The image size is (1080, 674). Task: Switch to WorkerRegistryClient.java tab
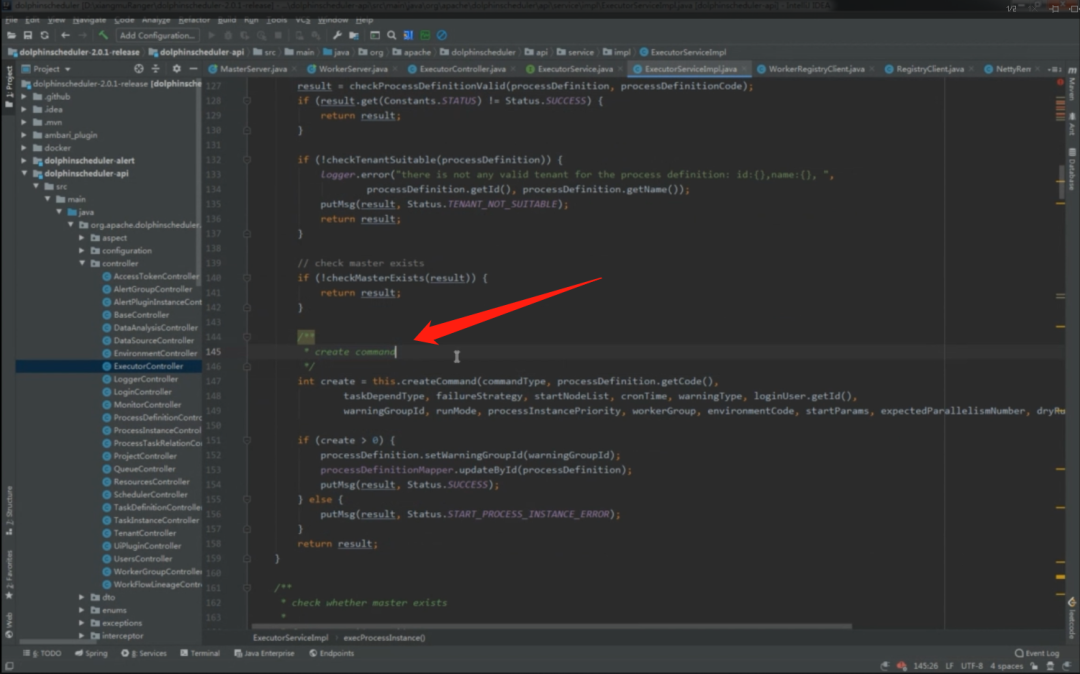click(x=815, y=69)
